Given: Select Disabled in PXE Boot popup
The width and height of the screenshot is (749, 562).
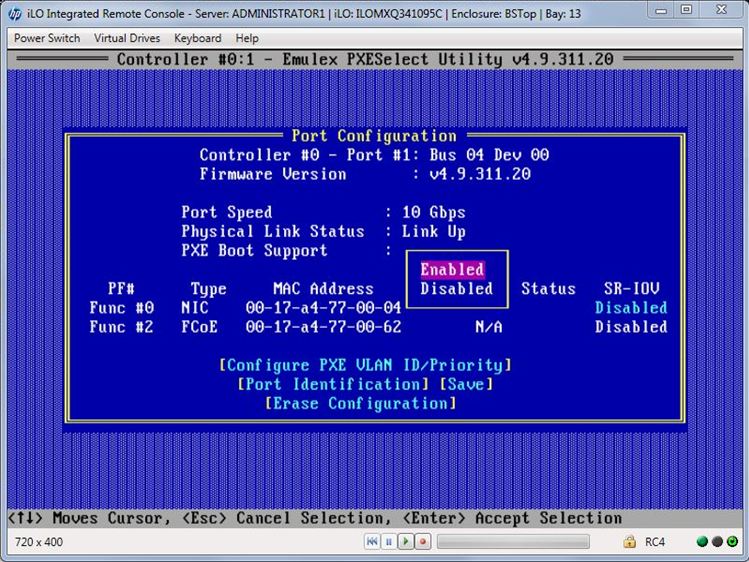Looking at the screenshot, I should pyautogui.click(x=456, y=288).
